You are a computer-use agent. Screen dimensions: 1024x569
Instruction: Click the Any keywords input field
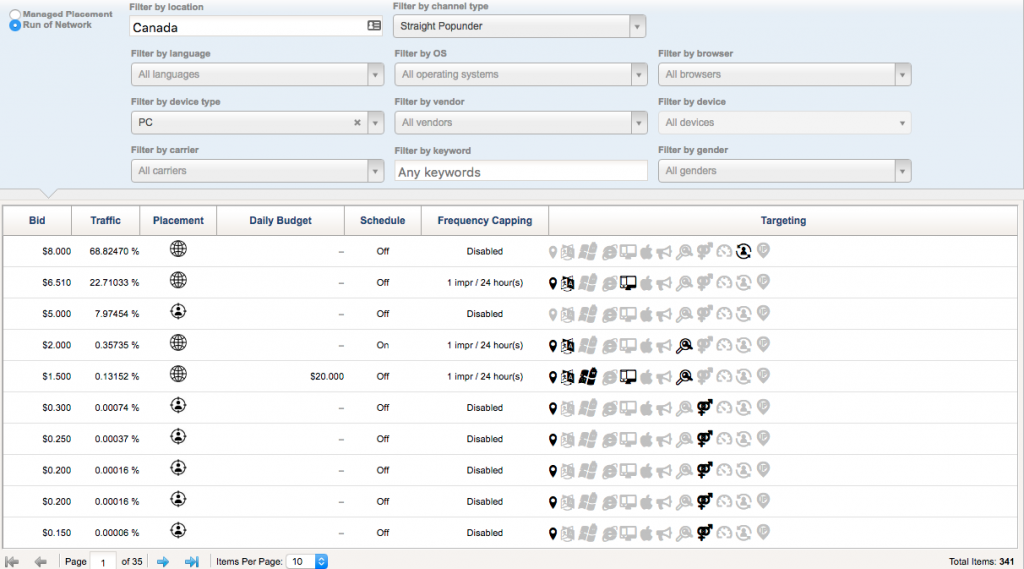click(520, 172)
